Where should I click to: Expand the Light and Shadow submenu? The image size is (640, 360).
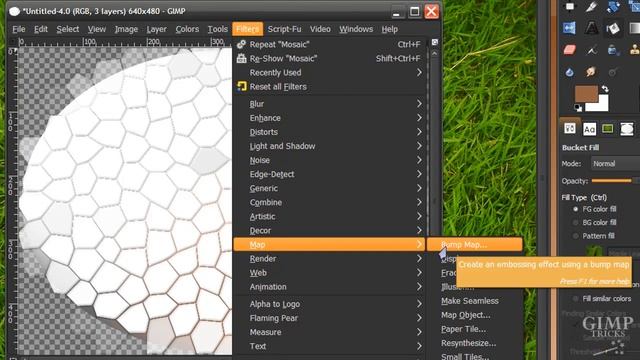click(x=330, y=146)
